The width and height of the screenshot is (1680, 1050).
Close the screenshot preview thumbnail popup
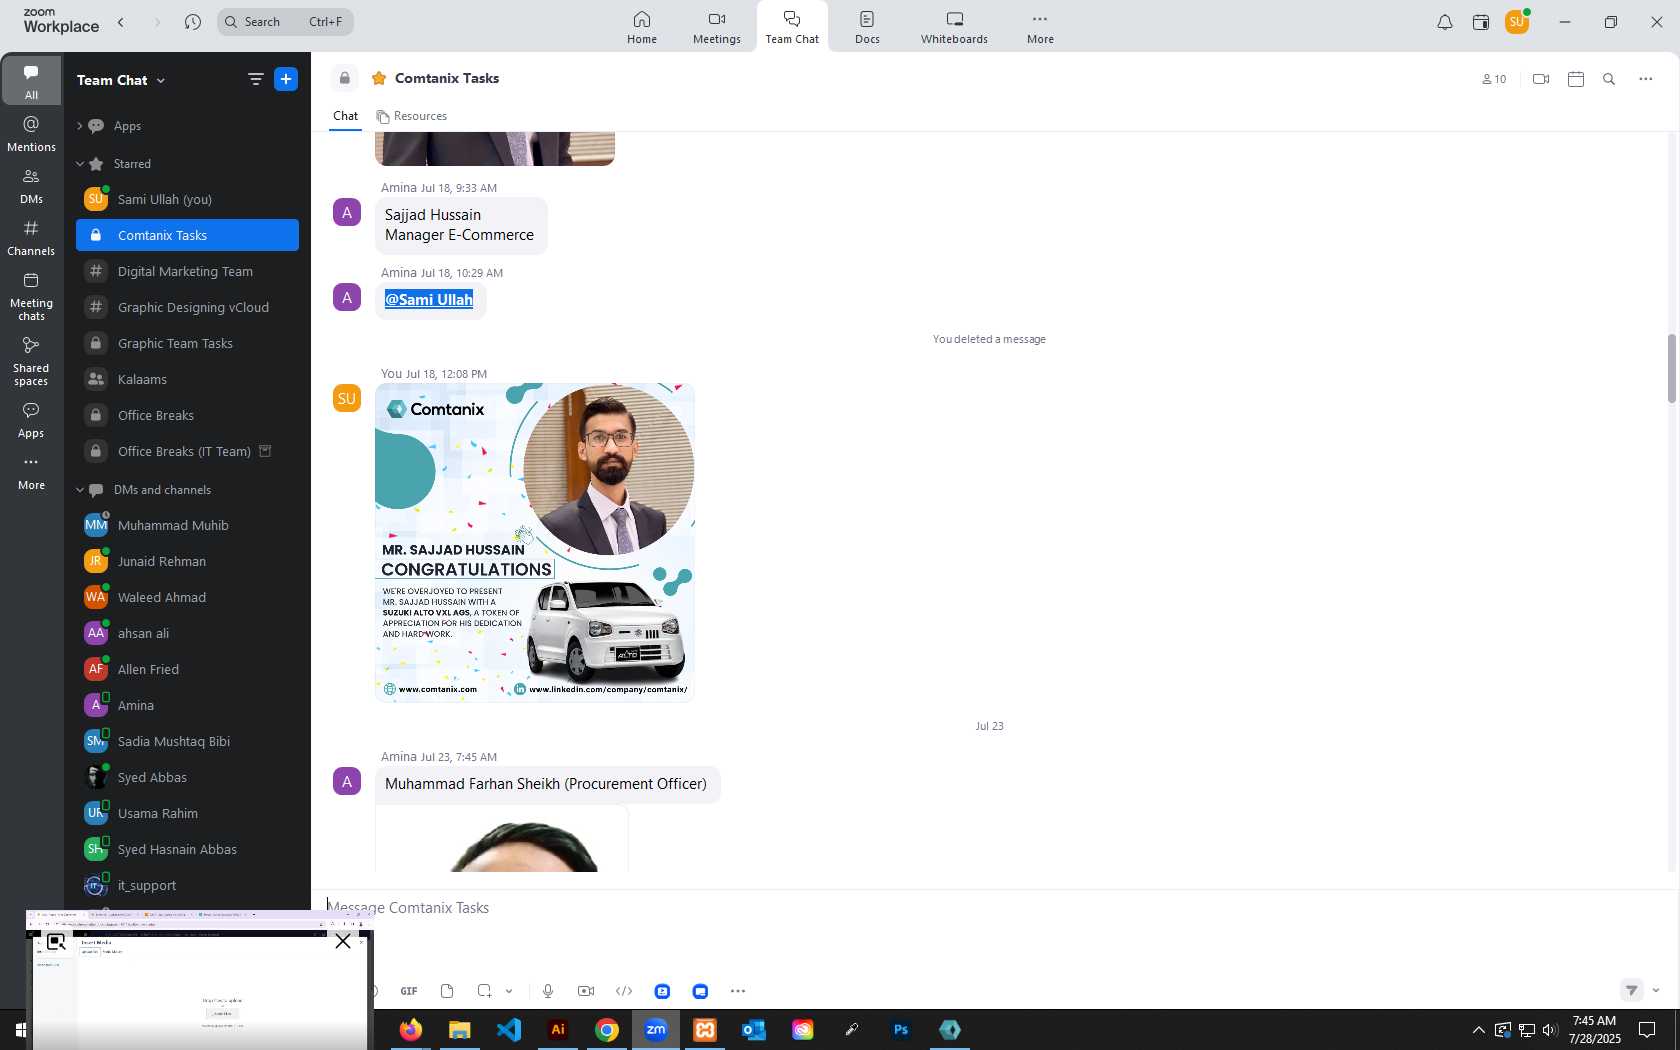pyautogui.click(x=343, y=941)
